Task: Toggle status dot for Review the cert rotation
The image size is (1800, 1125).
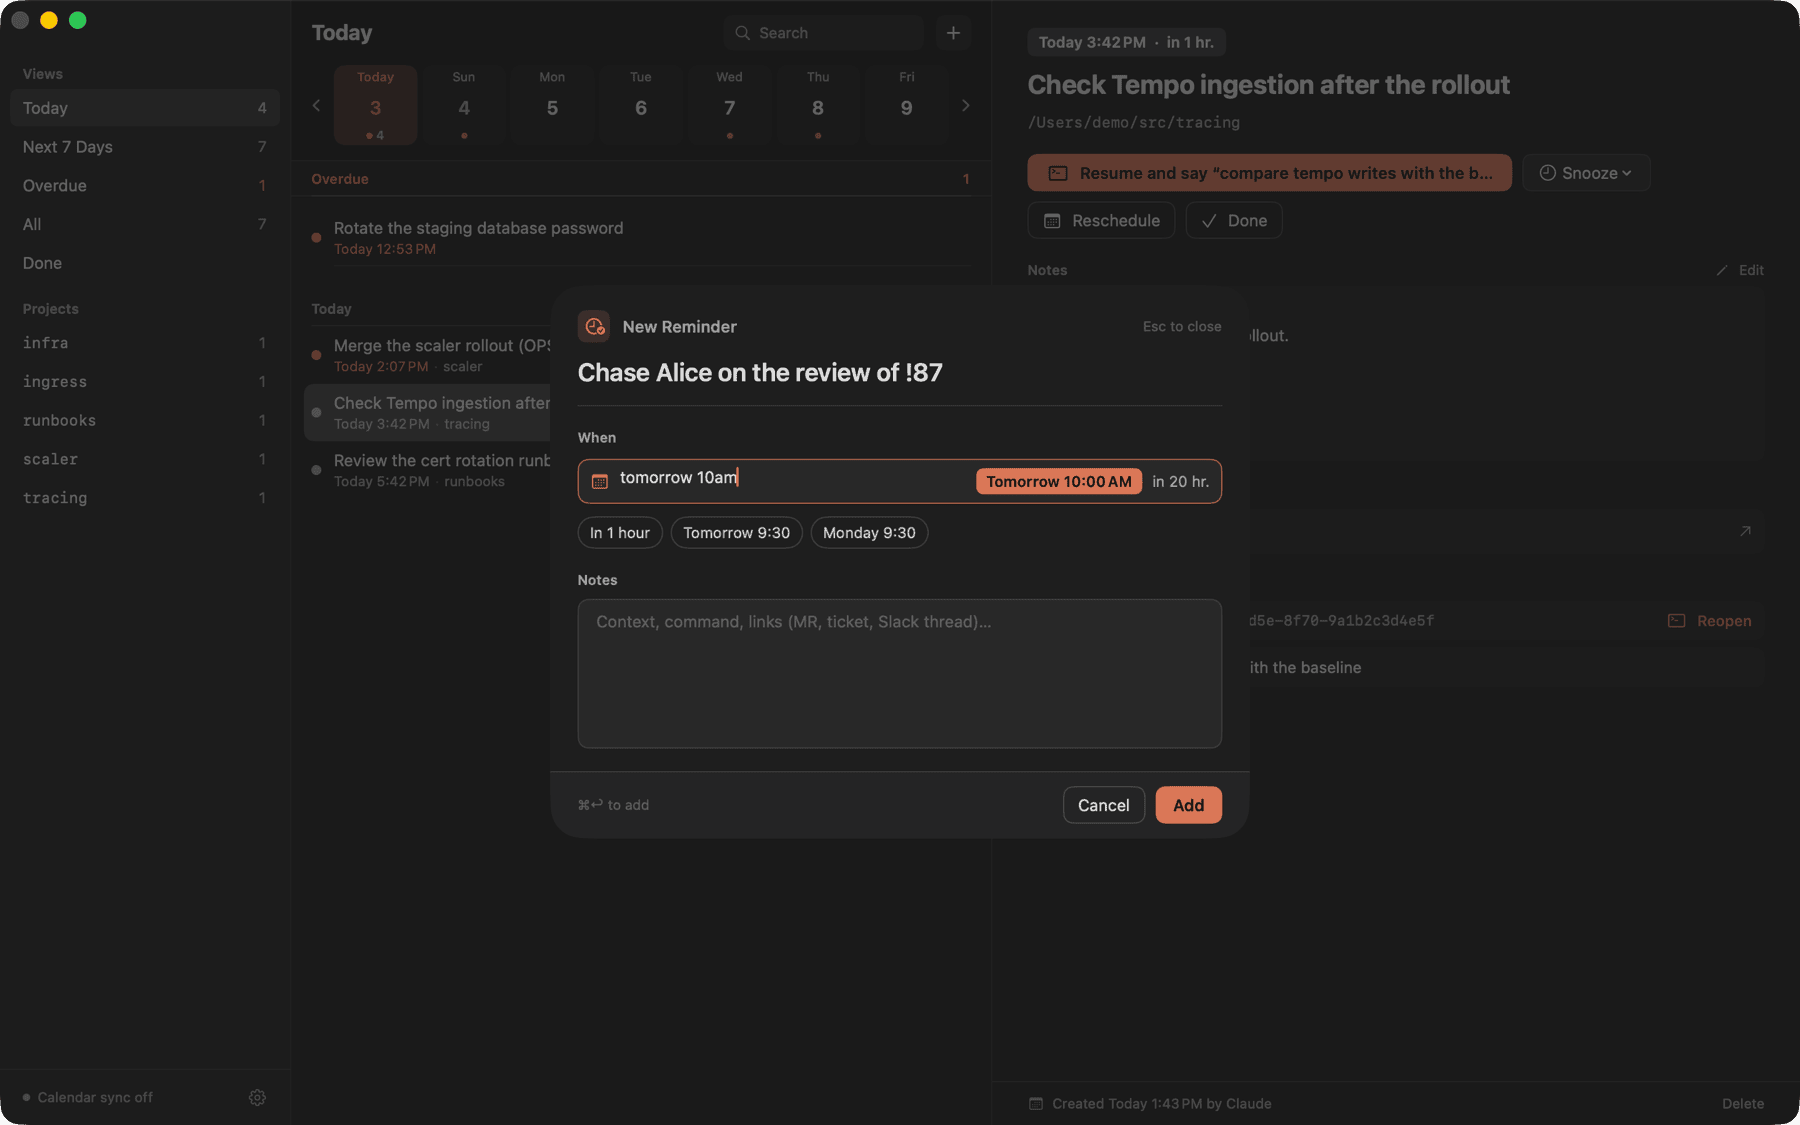Action: point(316,470)
